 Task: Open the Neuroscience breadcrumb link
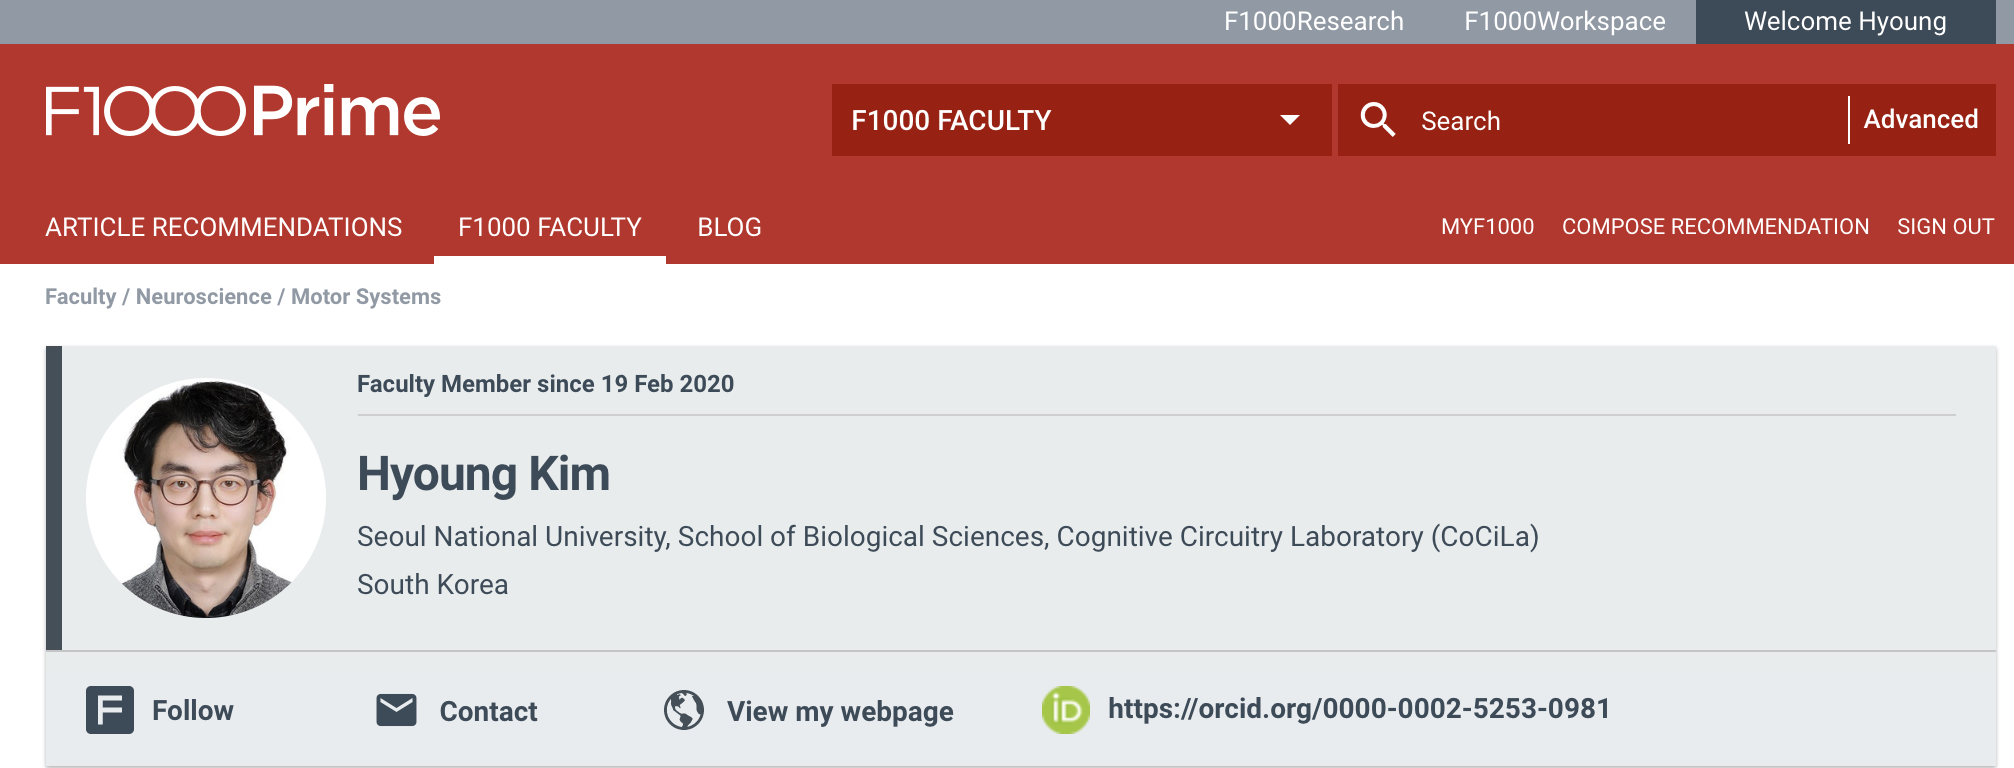pyautogui.click(x=202, y=296)
